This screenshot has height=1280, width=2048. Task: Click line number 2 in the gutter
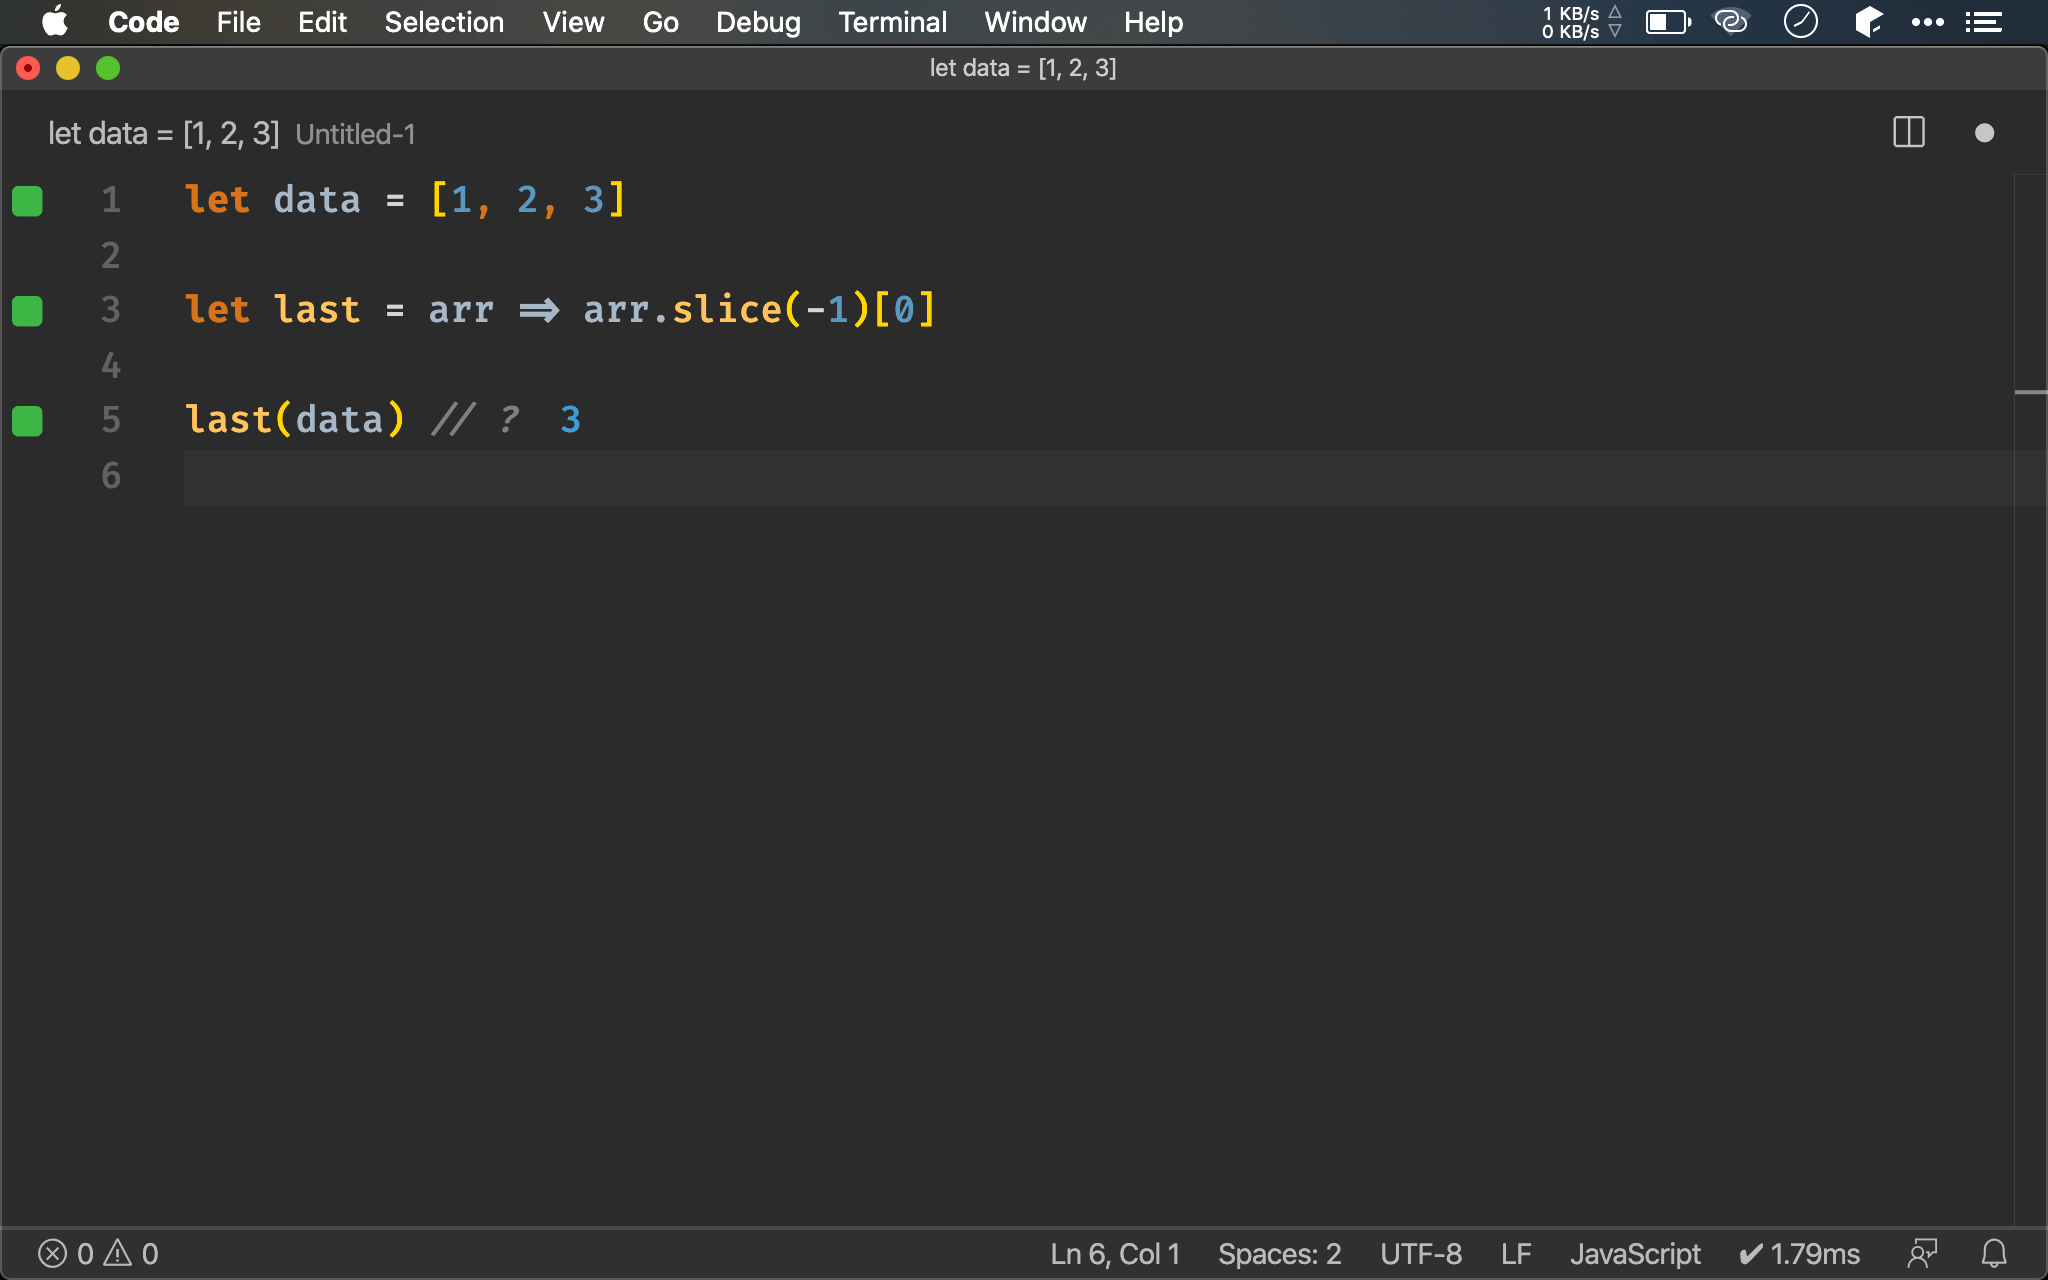[111, 256]
